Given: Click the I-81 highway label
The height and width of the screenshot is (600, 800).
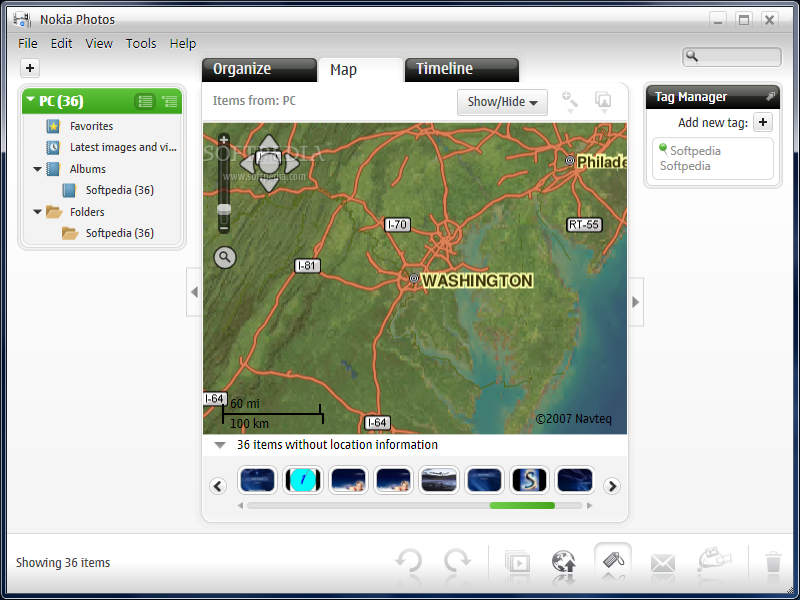Looking at the screenshot, I should [x=307, y=266].
